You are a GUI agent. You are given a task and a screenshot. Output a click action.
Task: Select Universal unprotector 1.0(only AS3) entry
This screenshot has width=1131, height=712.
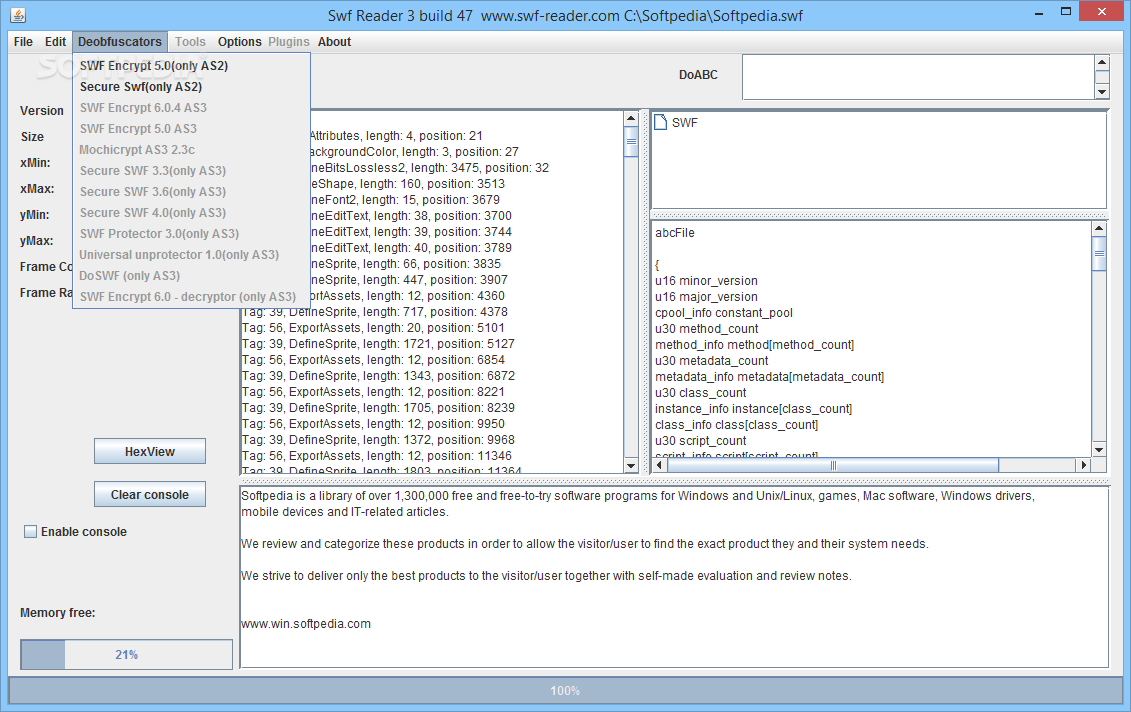[x=191, y=254]
